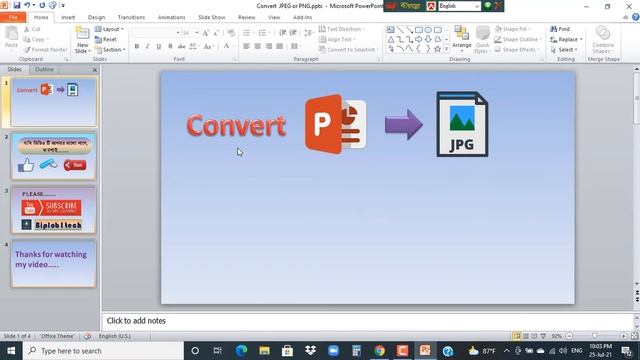Choose the right arrow shape
Viewport: 640px width, 360px height.
419,39
